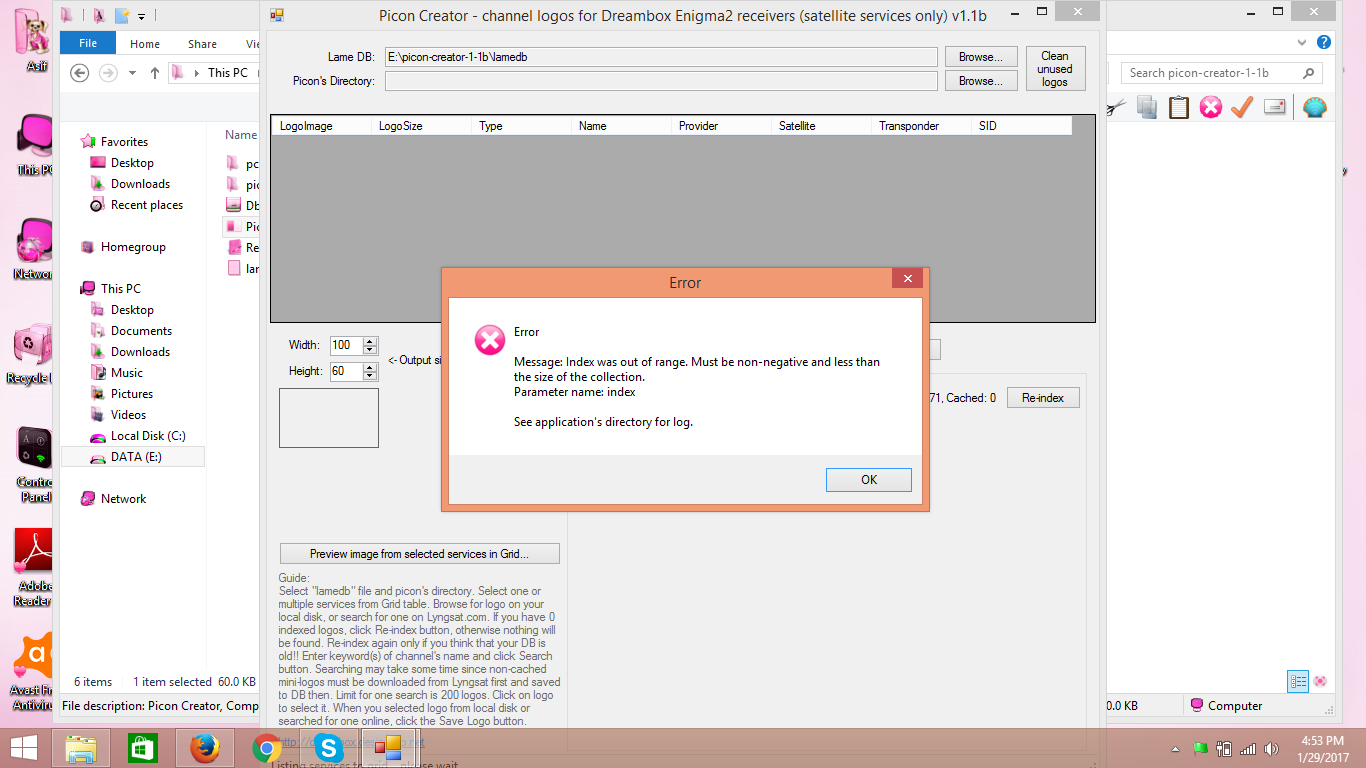Launch Skype from the taskbar
The height and width of the screenshot is (768, 1366).
(x=328, y=748)
